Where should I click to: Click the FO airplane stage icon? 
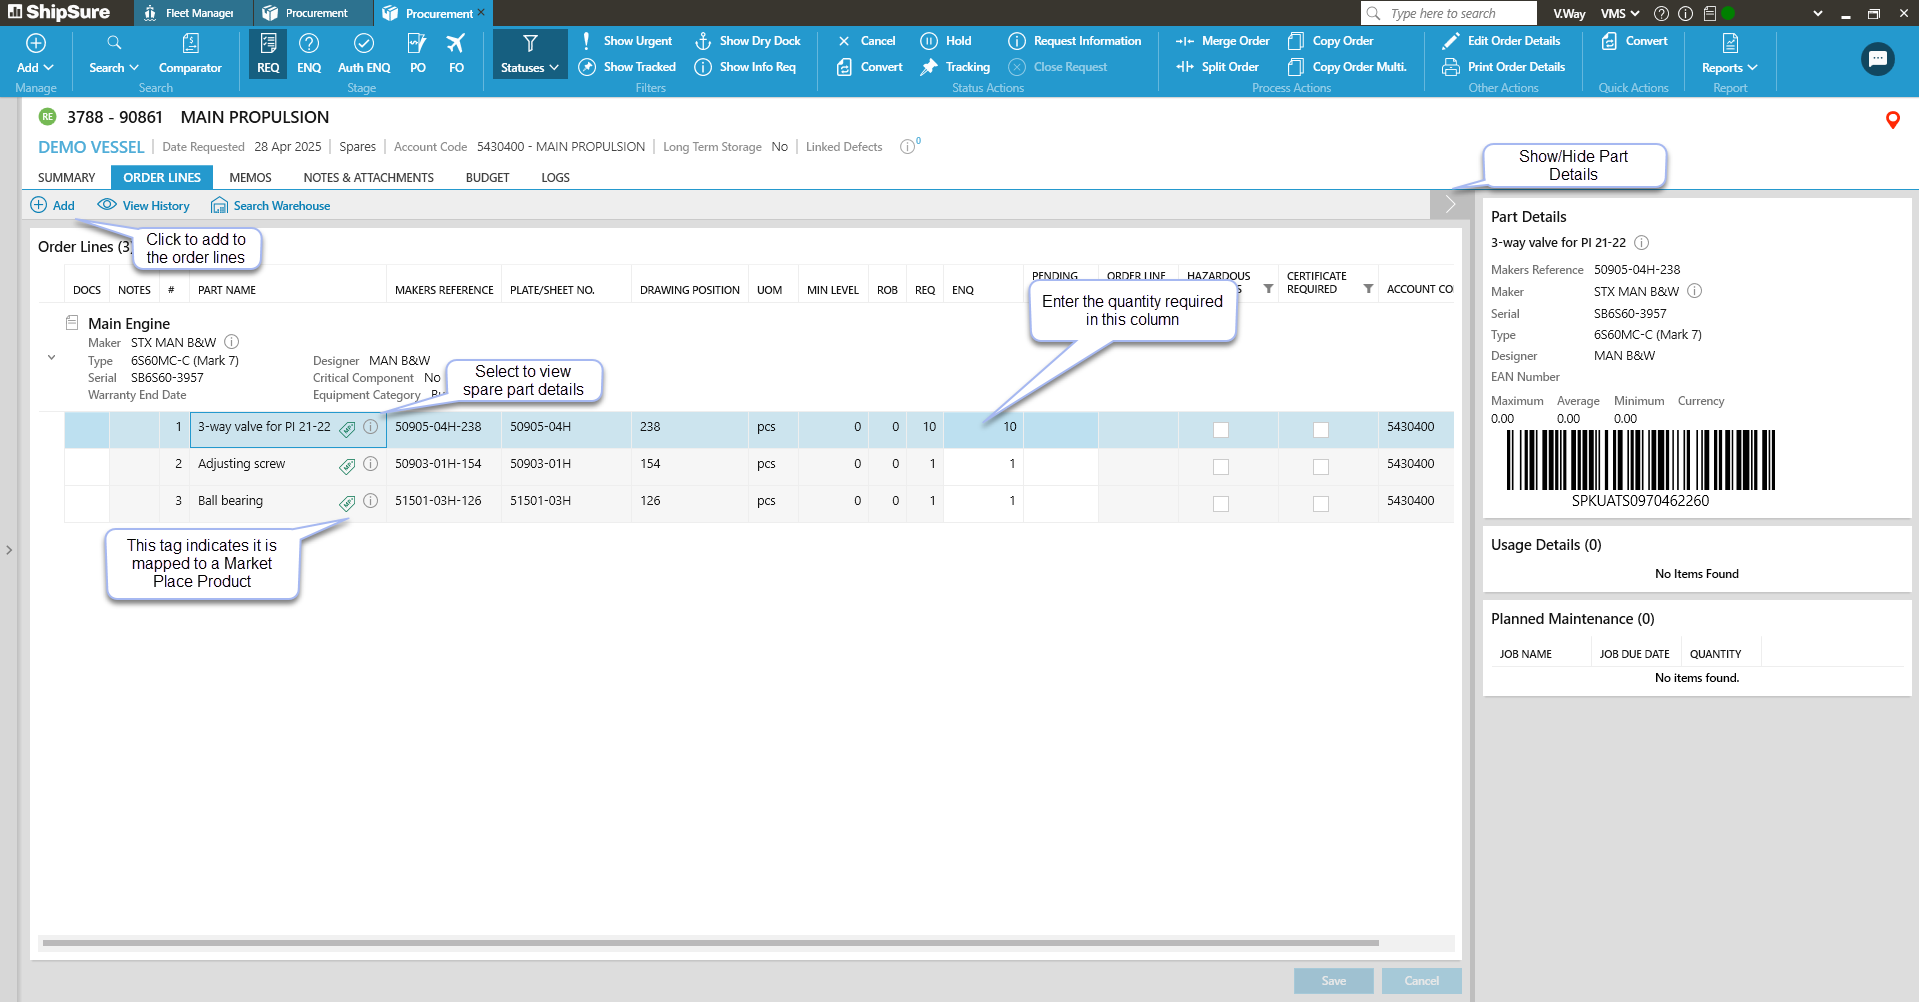point(456,44)
